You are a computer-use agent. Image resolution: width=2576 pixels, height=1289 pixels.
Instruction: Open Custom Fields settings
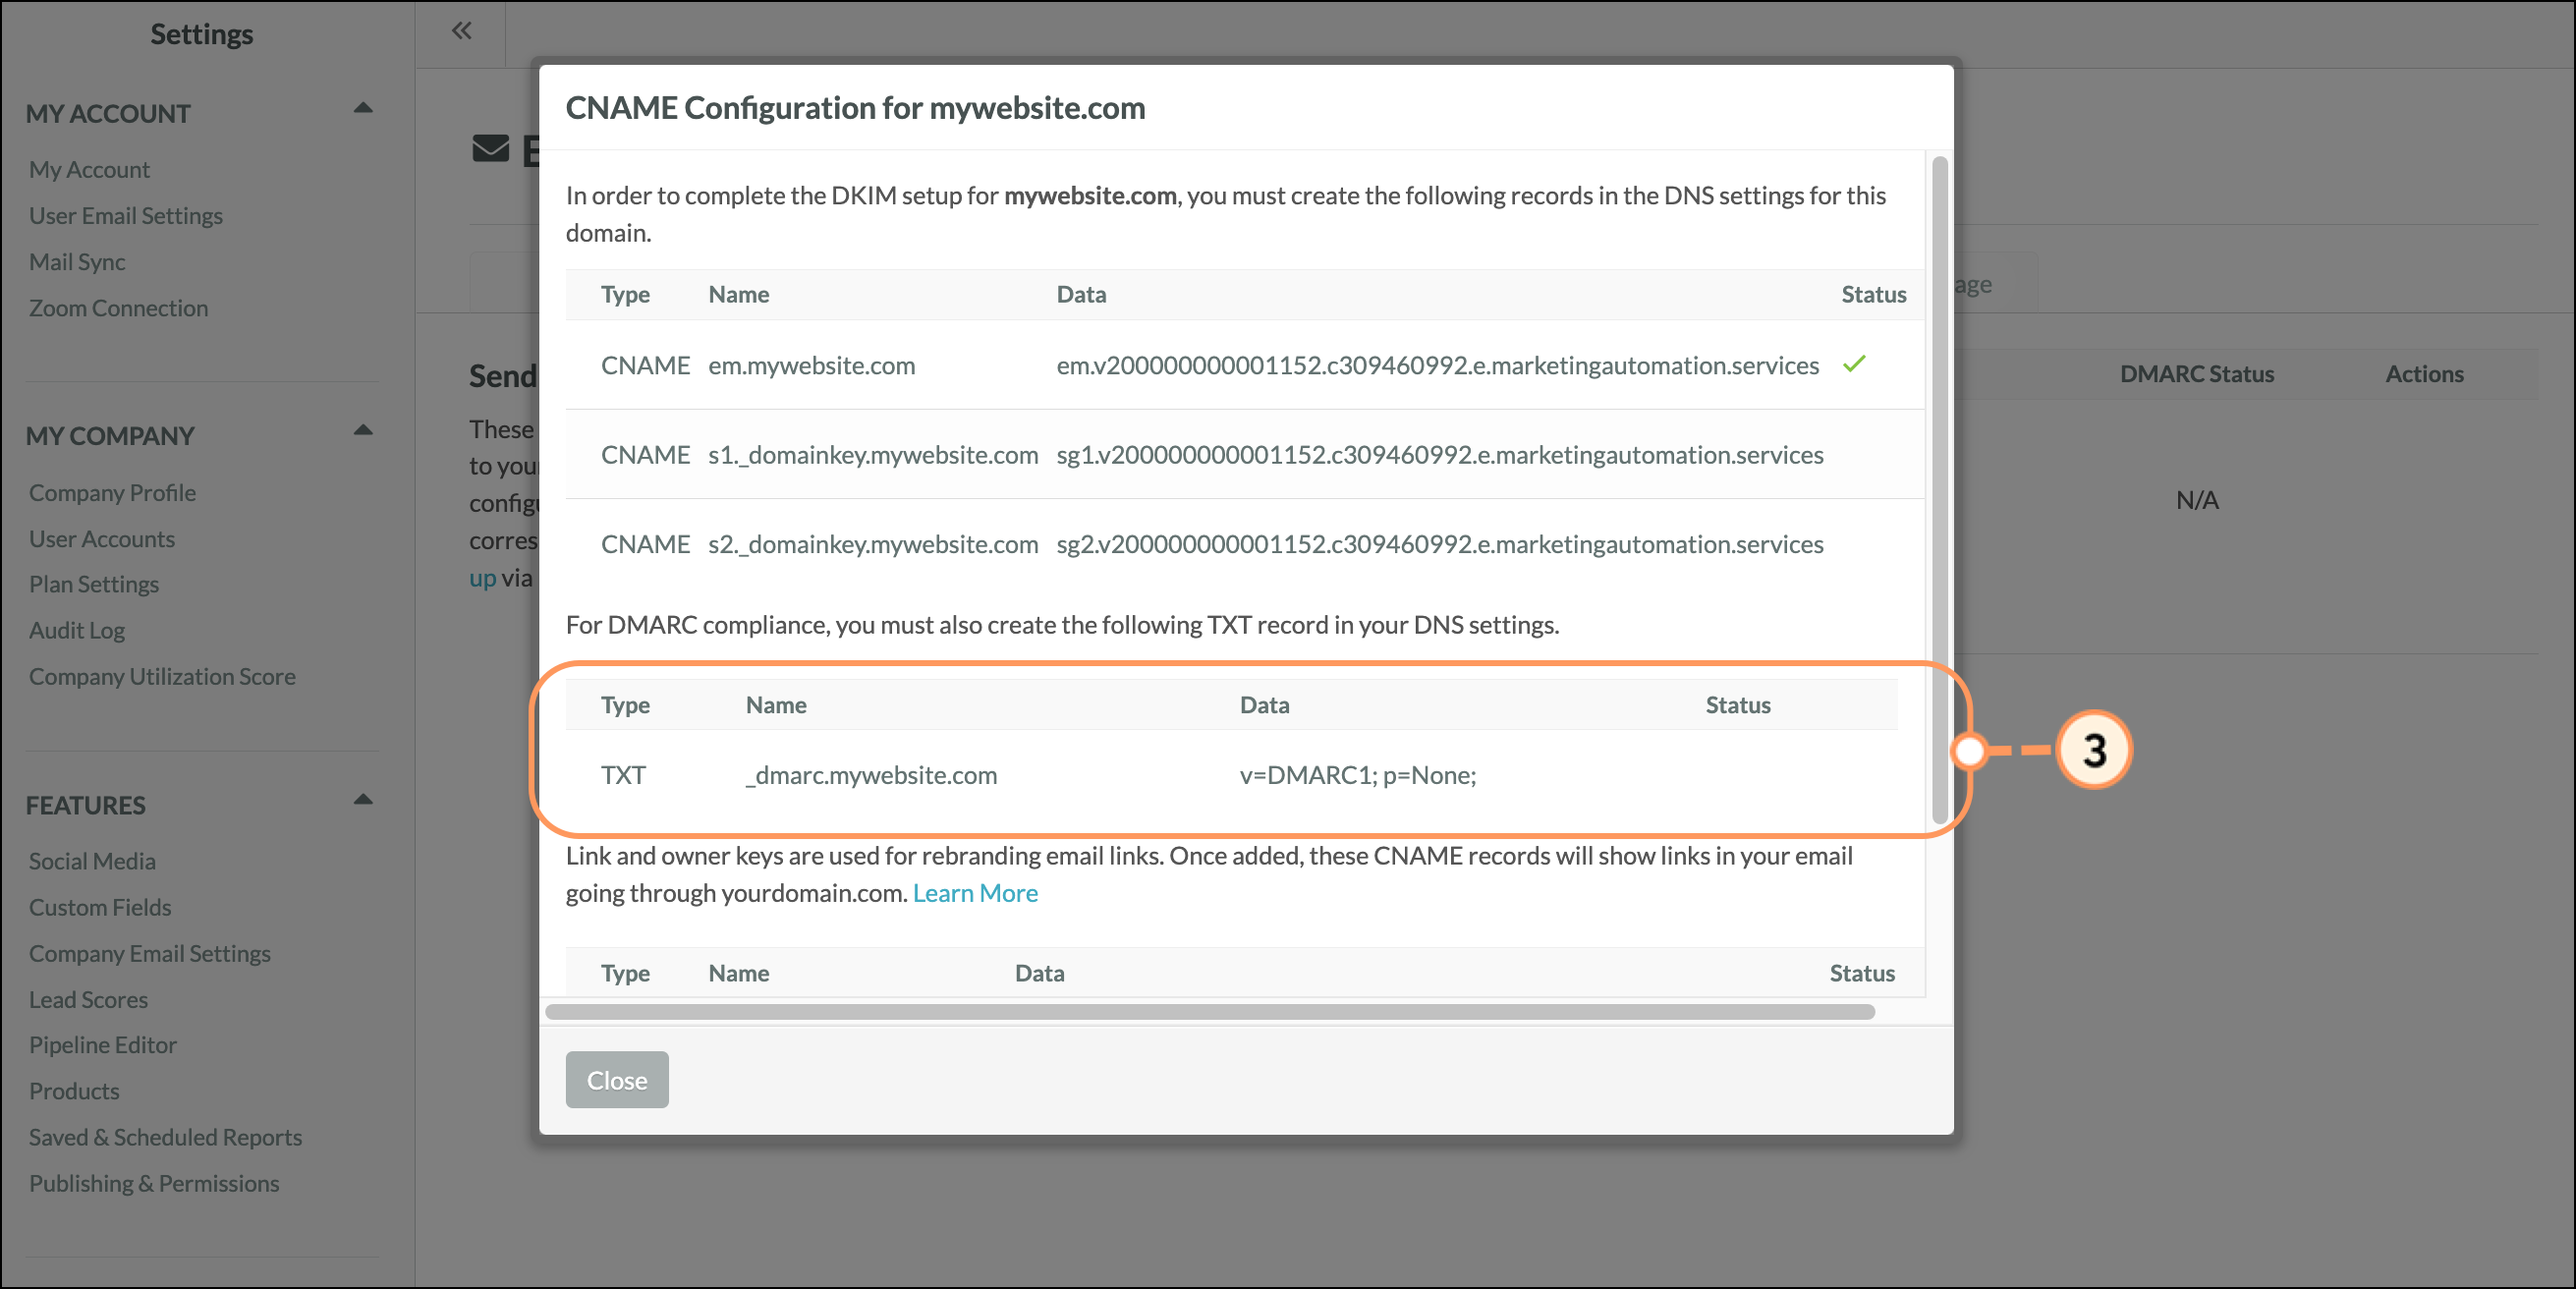(x=100, y=907)
